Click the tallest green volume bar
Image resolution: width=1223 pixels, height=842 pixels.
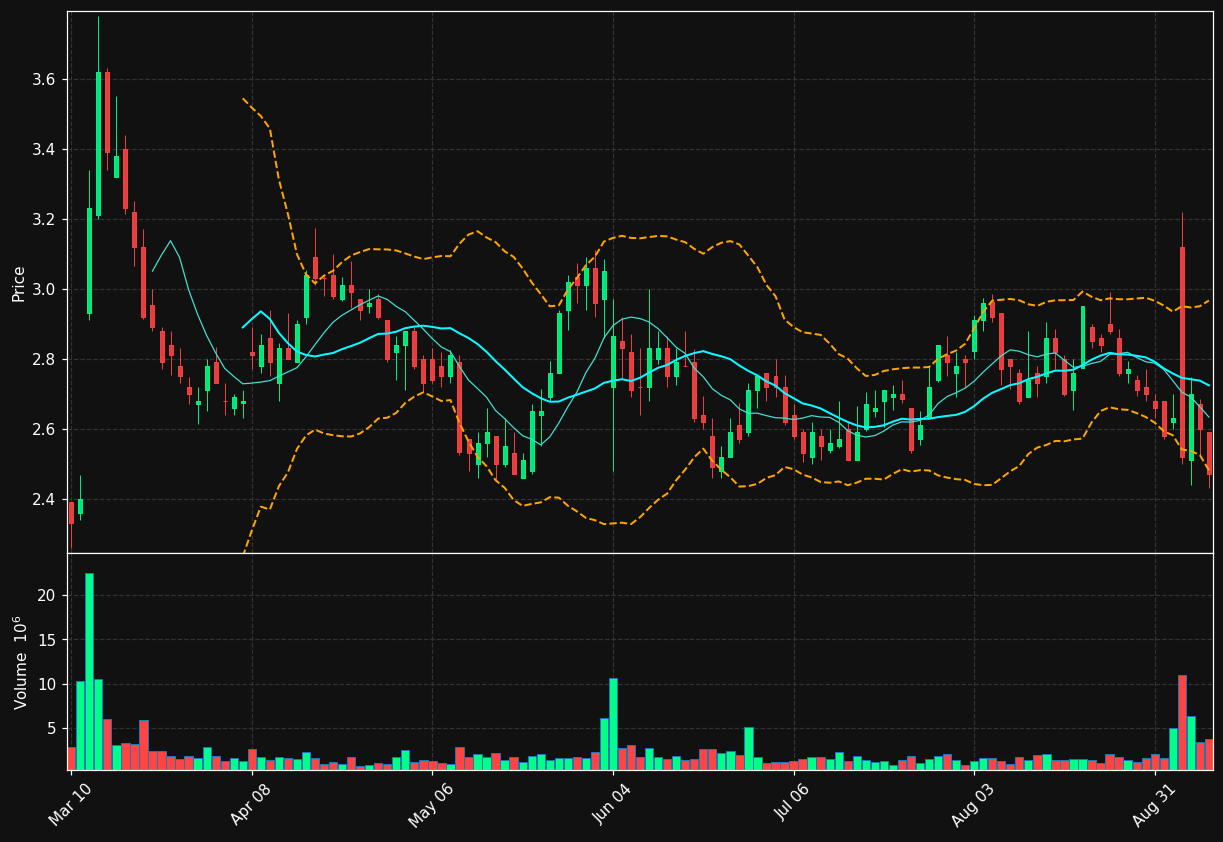(89, 671)
